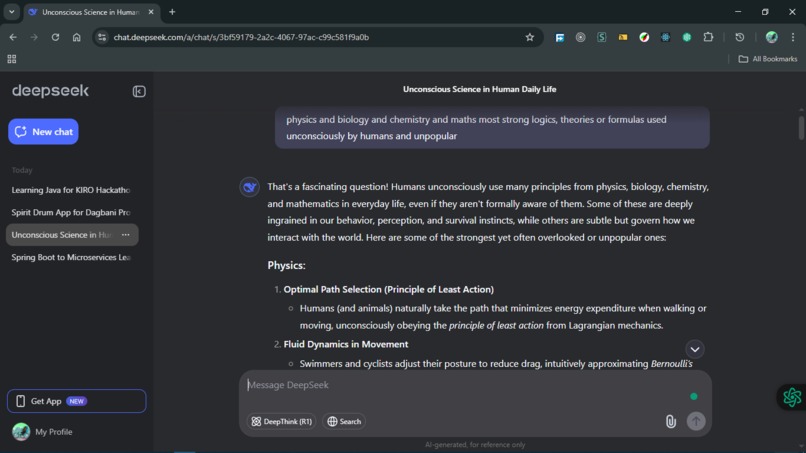
Task: Jump to bottom with down-chevron button
Action: coord(694,349)
